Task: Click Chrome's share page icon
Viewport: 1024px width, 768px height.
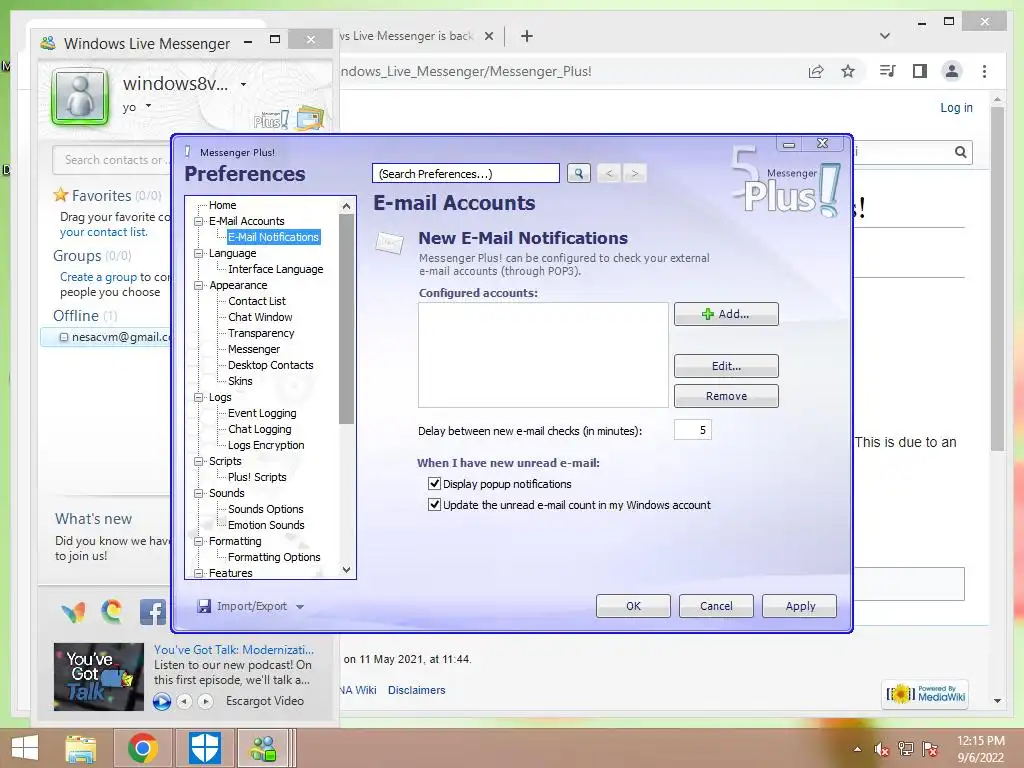Action: (x=816, y=71)
